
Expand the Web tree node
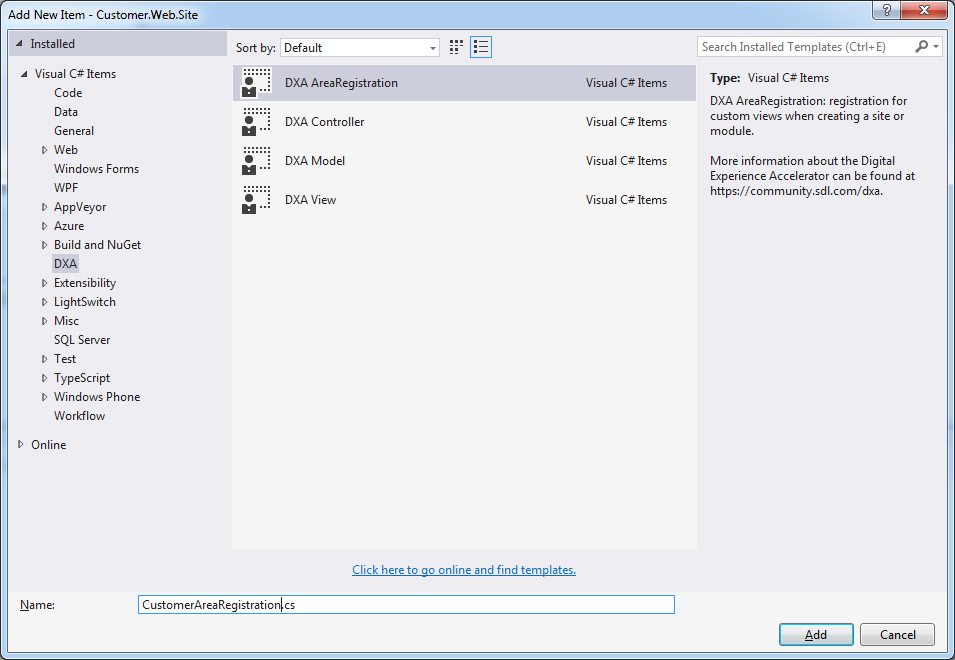[44, 150]
